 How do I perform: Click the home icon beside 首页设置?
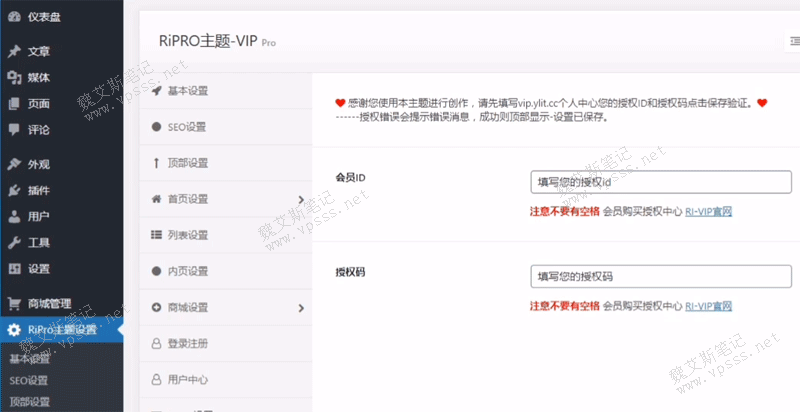157,199
